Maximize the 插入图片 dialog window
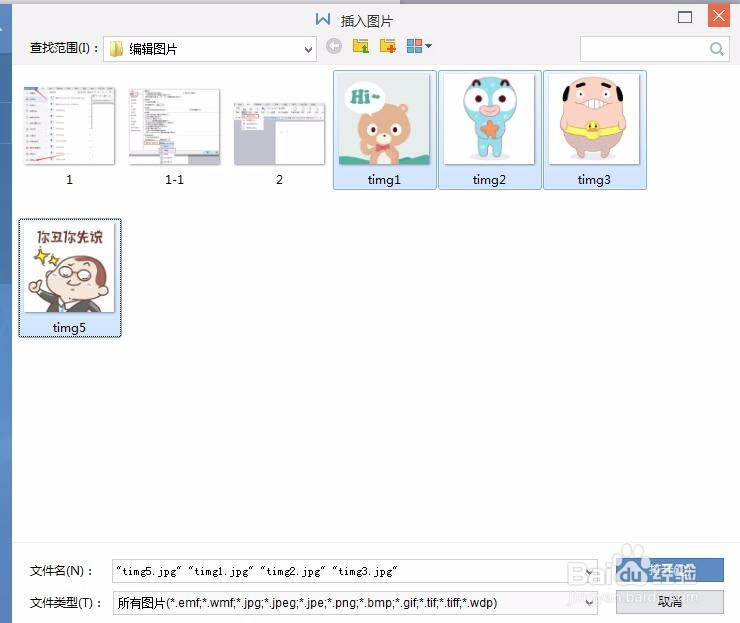This screenshot has height=623, width=740. 684,17
